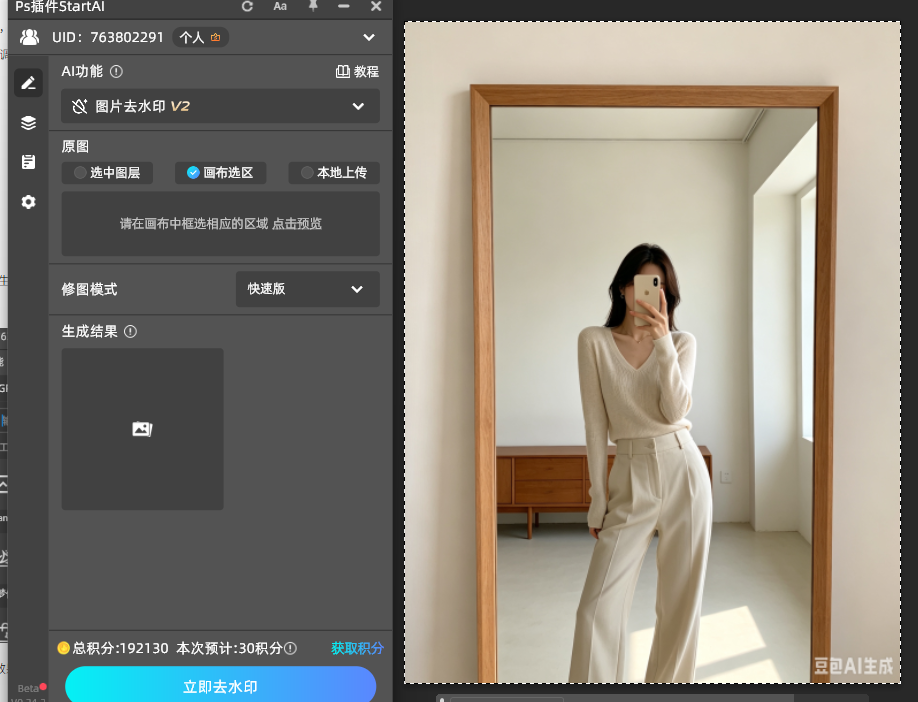Image resolution: width=918 pixels, height=702 pixels.
Task: Open the 教程 tutorial link
Action: 357,71
